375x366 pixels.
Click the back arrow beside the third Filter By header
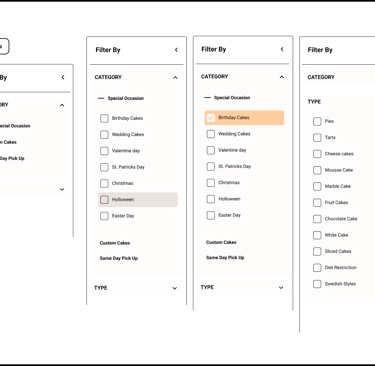(282, 49)
